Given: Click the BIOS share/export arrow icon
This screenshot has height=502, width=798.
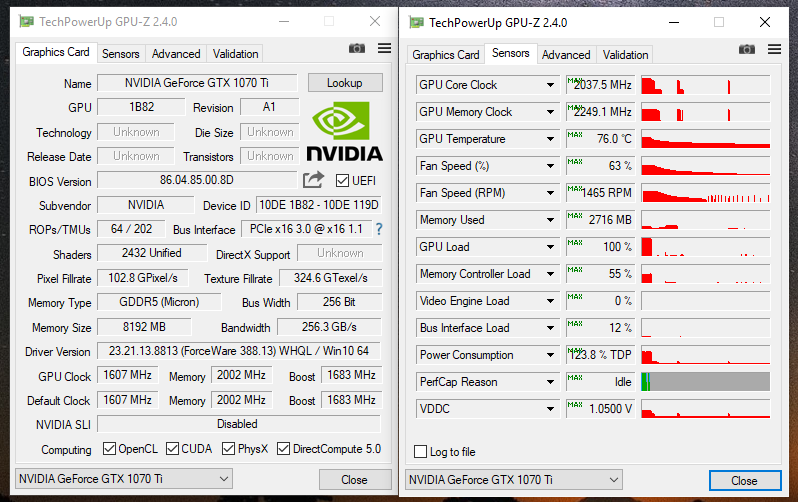Looking at the screenshot, I should [314, 180].
